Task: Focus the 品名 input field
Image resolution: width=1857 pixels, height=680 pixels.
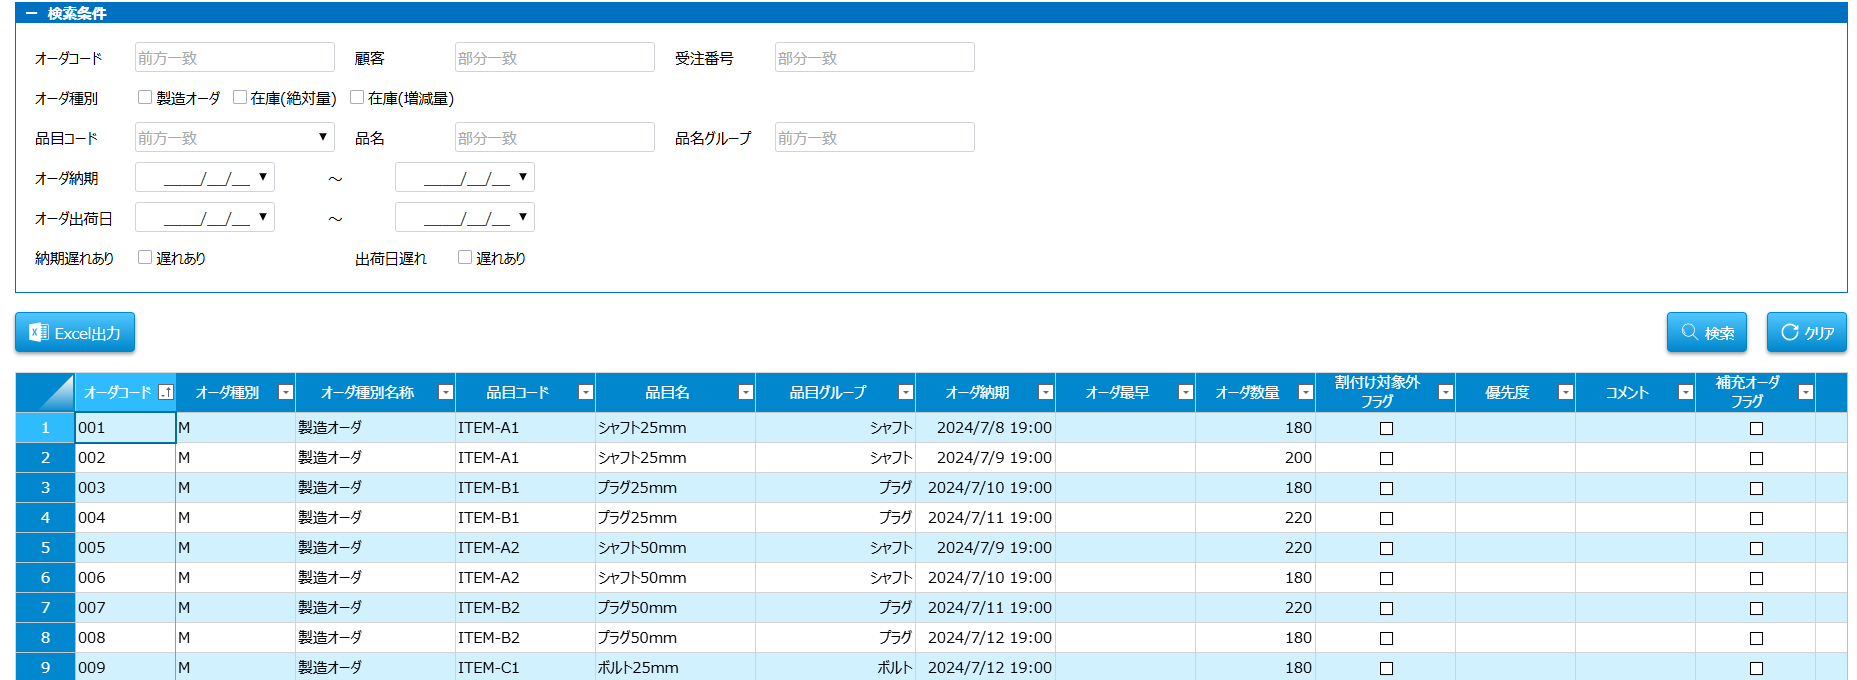Action: pyautogui.click(x=555, y=137)
